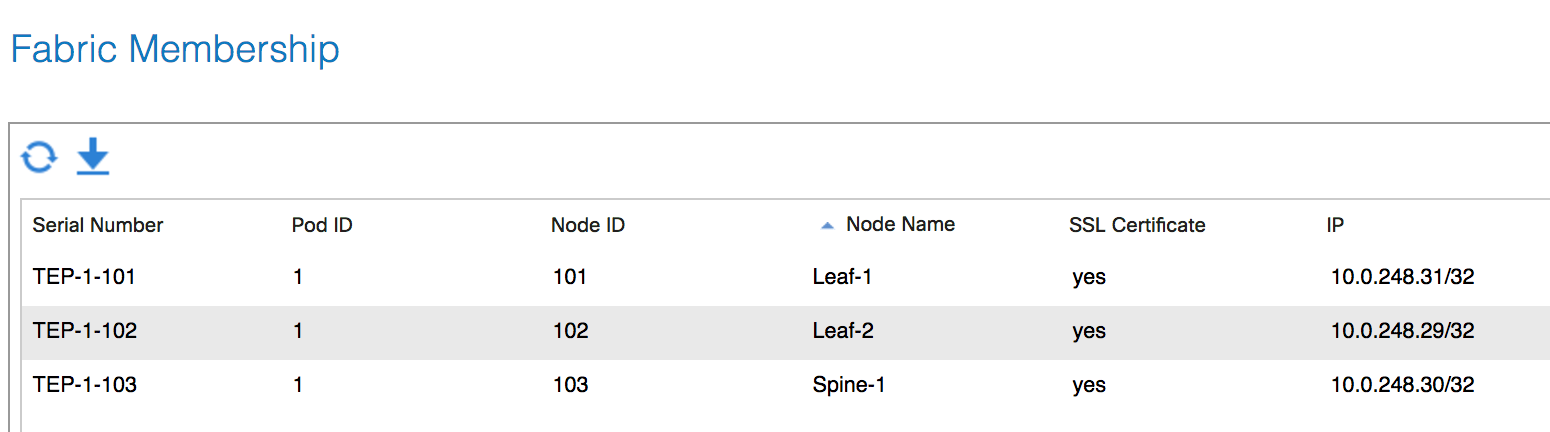Click the Leaf-2 node name cell

844,331
